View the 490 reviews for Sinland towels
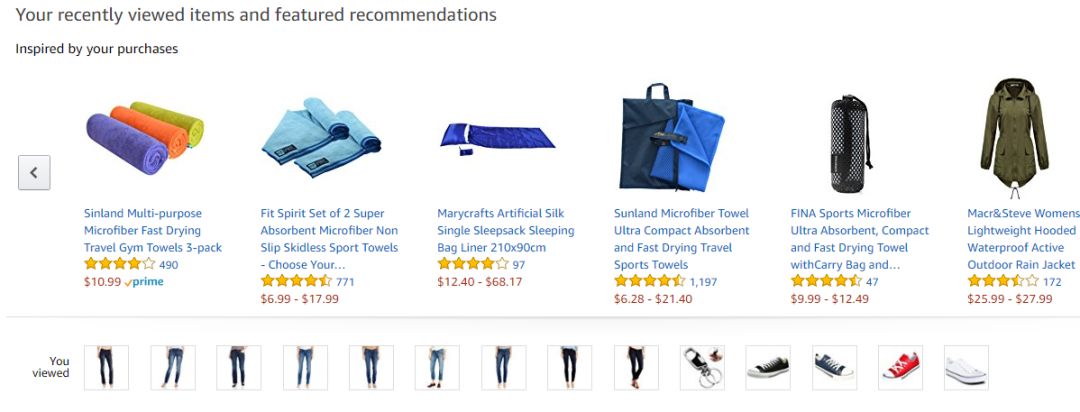Image resolution: width=1080 pixels, height=412 pixels. click(168, 265)
